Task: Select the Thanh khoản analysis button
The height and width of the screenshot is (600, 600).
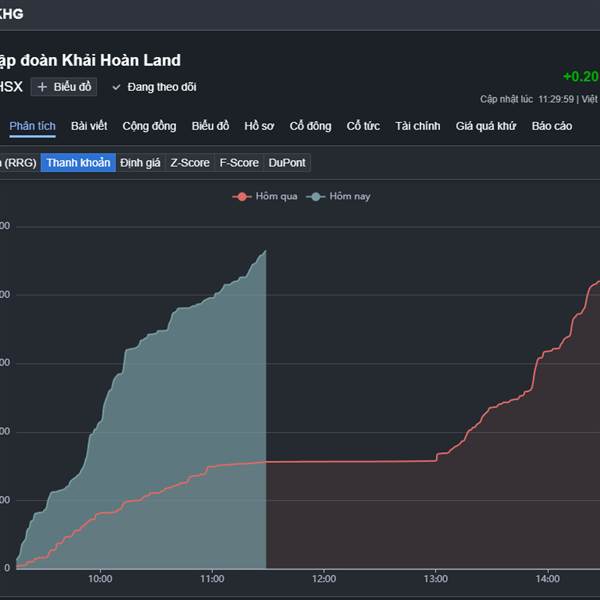Action: coord(78,162)
